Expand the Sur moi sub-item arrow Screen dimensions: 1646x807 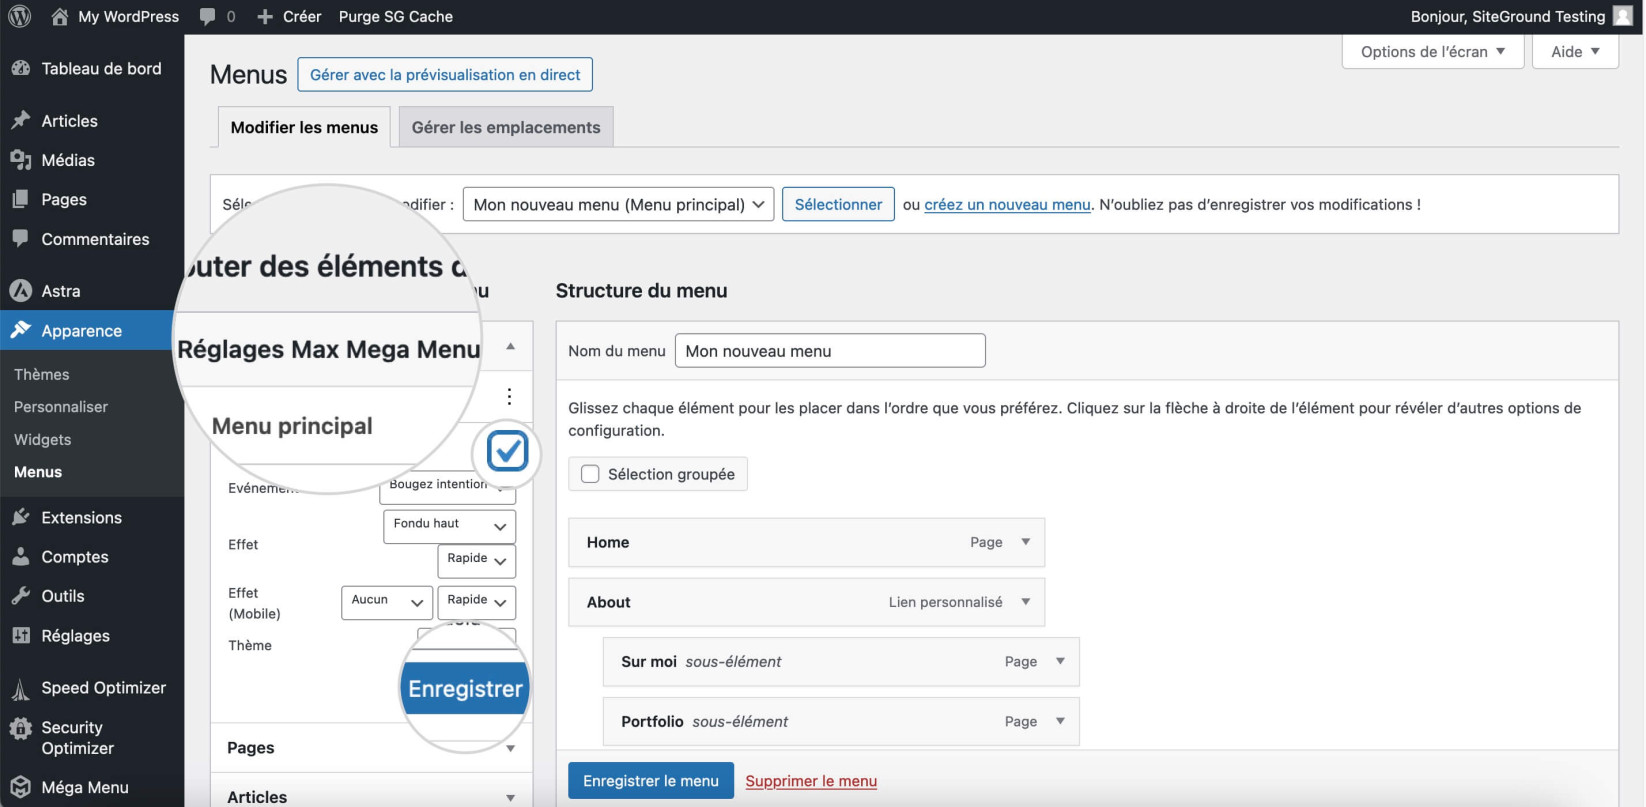tap(1060, 661)
